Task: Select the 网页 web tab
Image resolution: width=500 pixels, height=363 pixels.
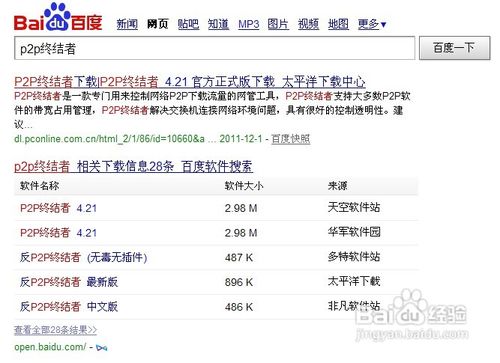Action: 158,24
